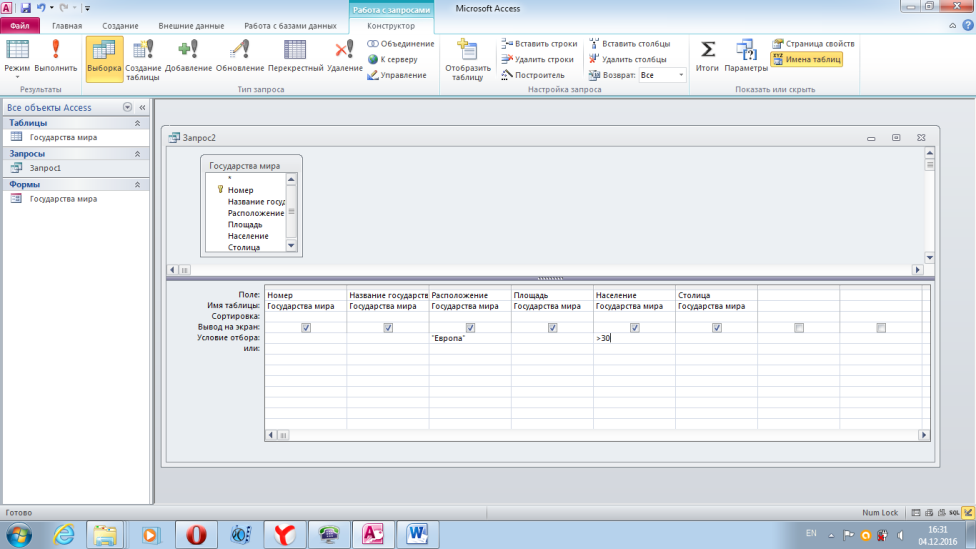This screenshot has width=976, height=549.
Task: Switch to Главная ribbon tab
Action: pyautogui.click(x=67, y=26)
